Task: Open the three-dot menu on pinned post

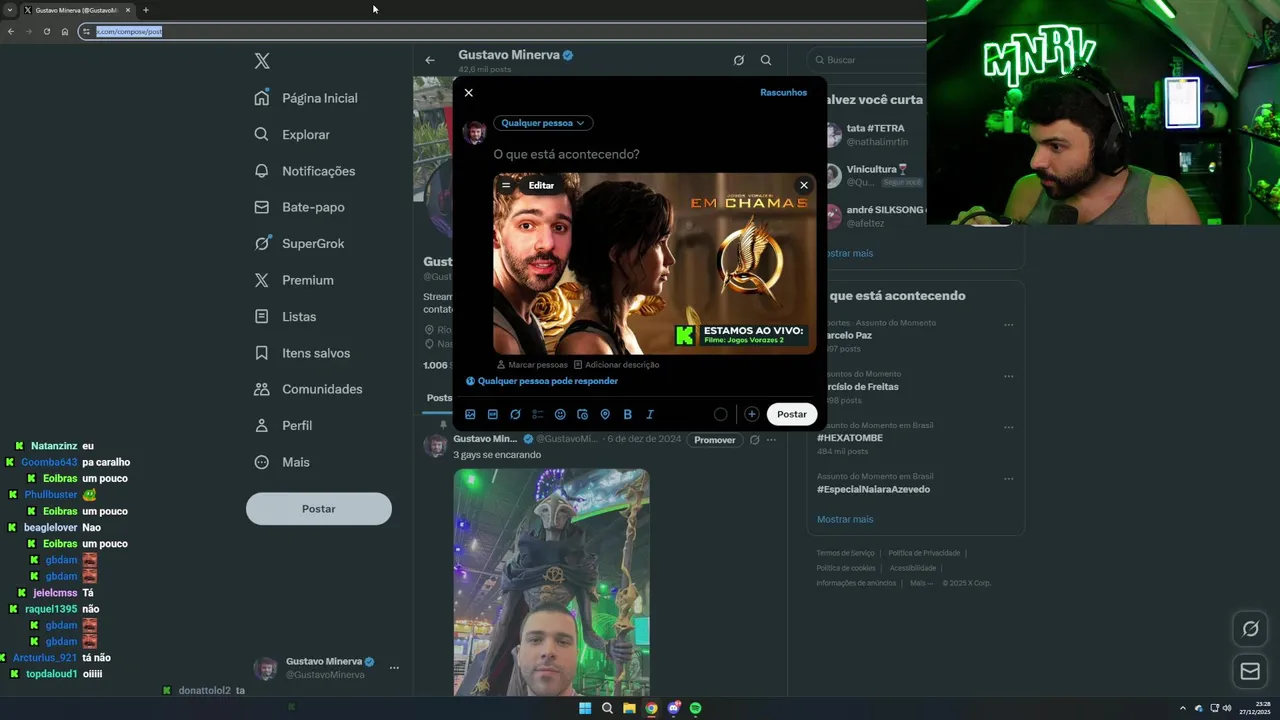Action: pyautogui.click(x=771, y=440)
